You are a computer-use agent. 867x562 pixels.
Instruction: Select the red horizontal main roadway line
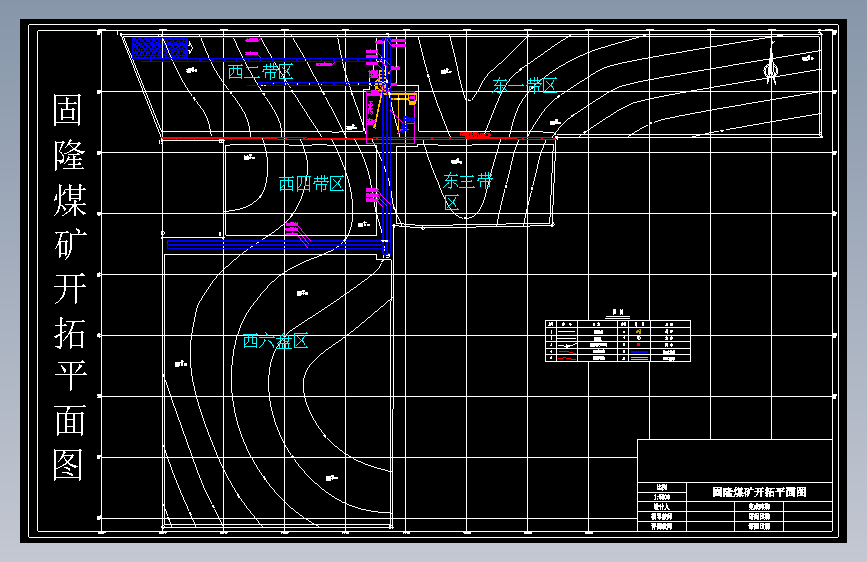pos(358,138)
